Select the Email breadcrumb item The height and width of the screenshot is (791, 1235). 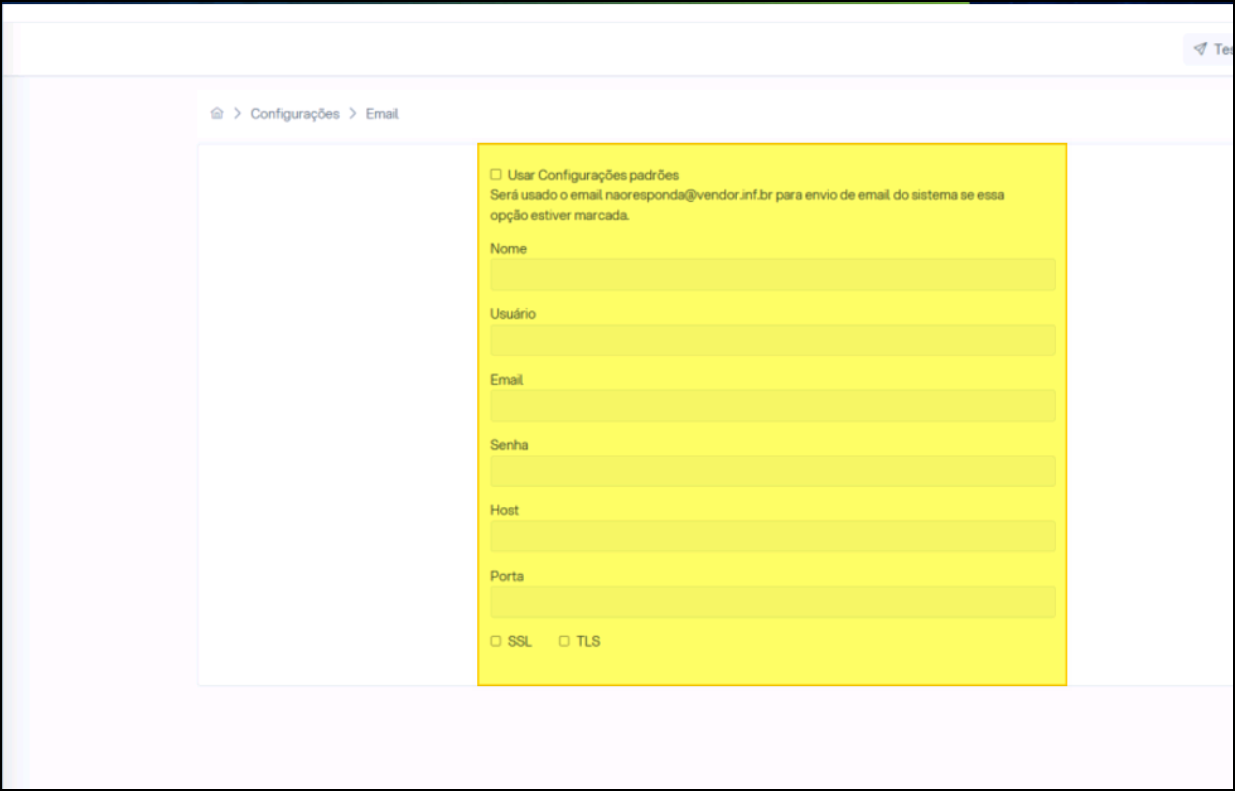tap(382, 114)
